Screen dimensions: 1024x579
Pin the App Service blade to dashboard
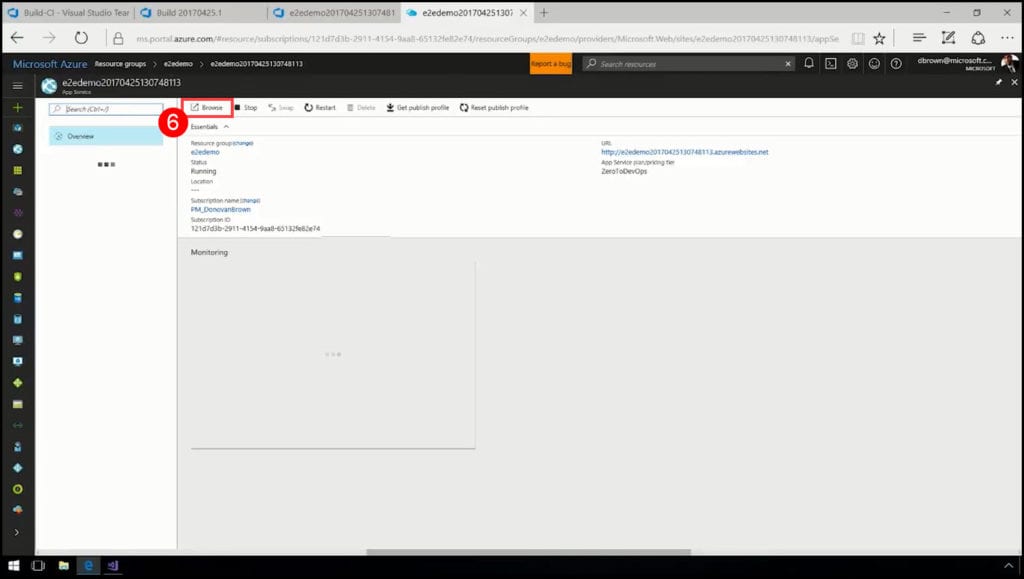pos(999,82)
